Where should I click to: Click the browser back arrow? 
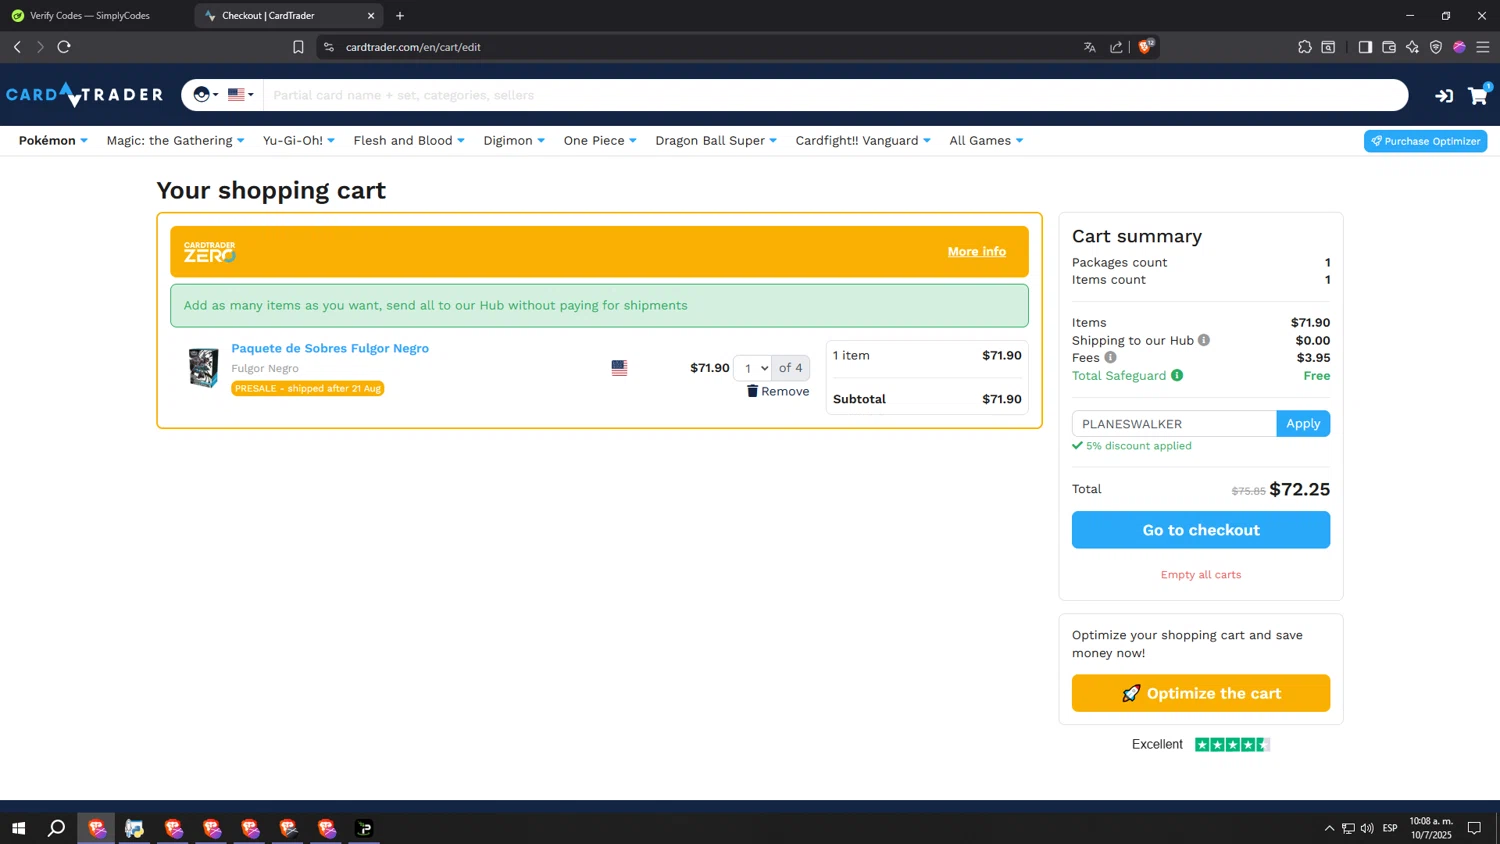[x=17, y=47]
